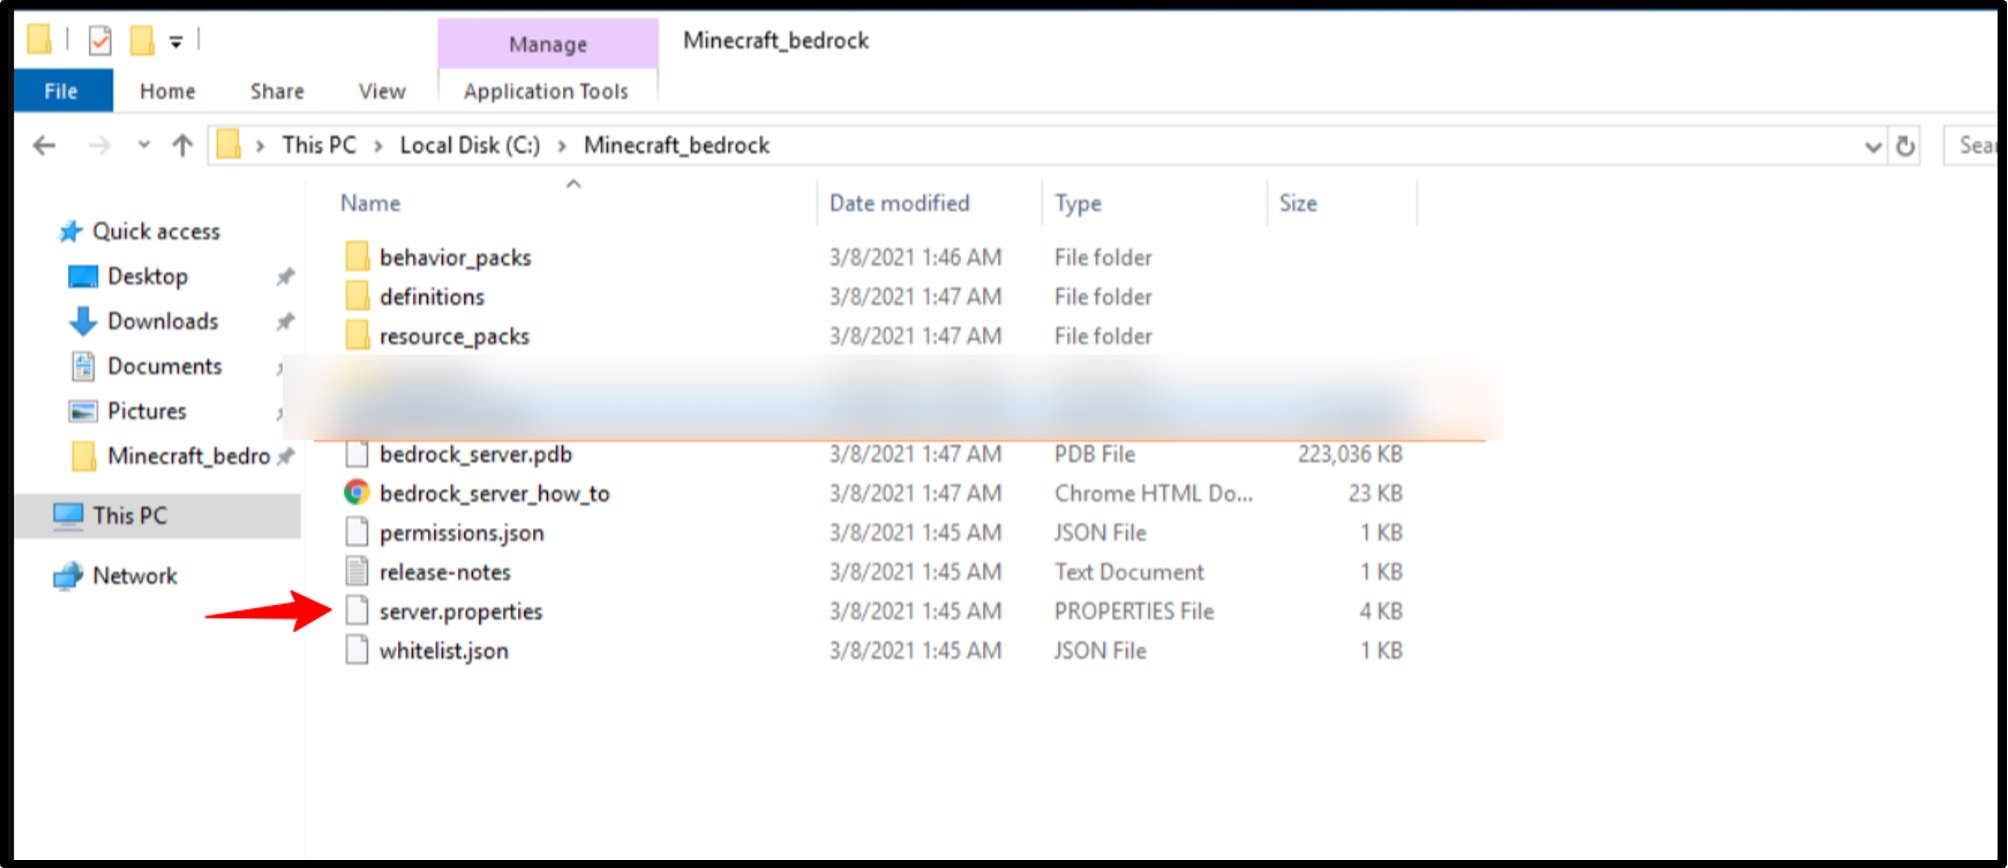The height and width of the screenshot is (868, 2008).
Task: Go up one folder level arrow
Action: (182, 146)
